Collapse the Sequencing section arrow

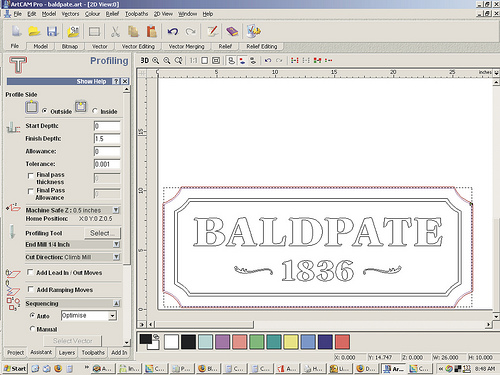coord(116,303)
